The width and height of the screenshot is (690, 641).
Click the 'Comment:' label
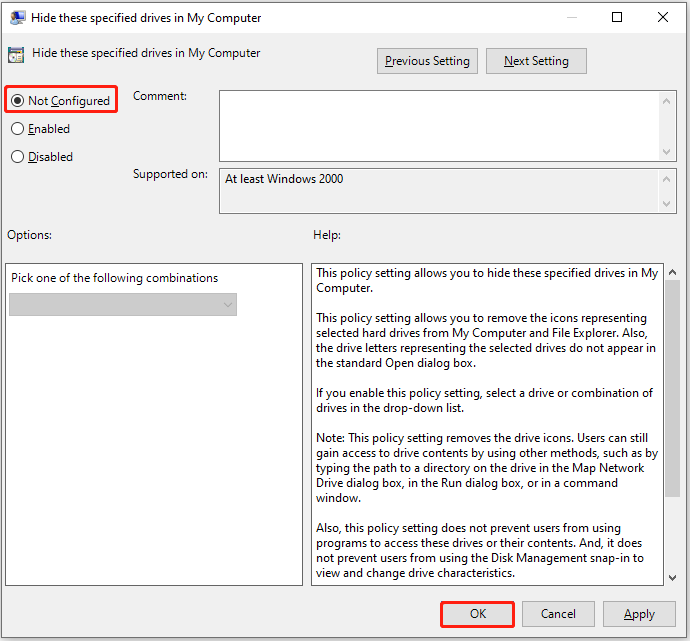[x=160, y=96]
